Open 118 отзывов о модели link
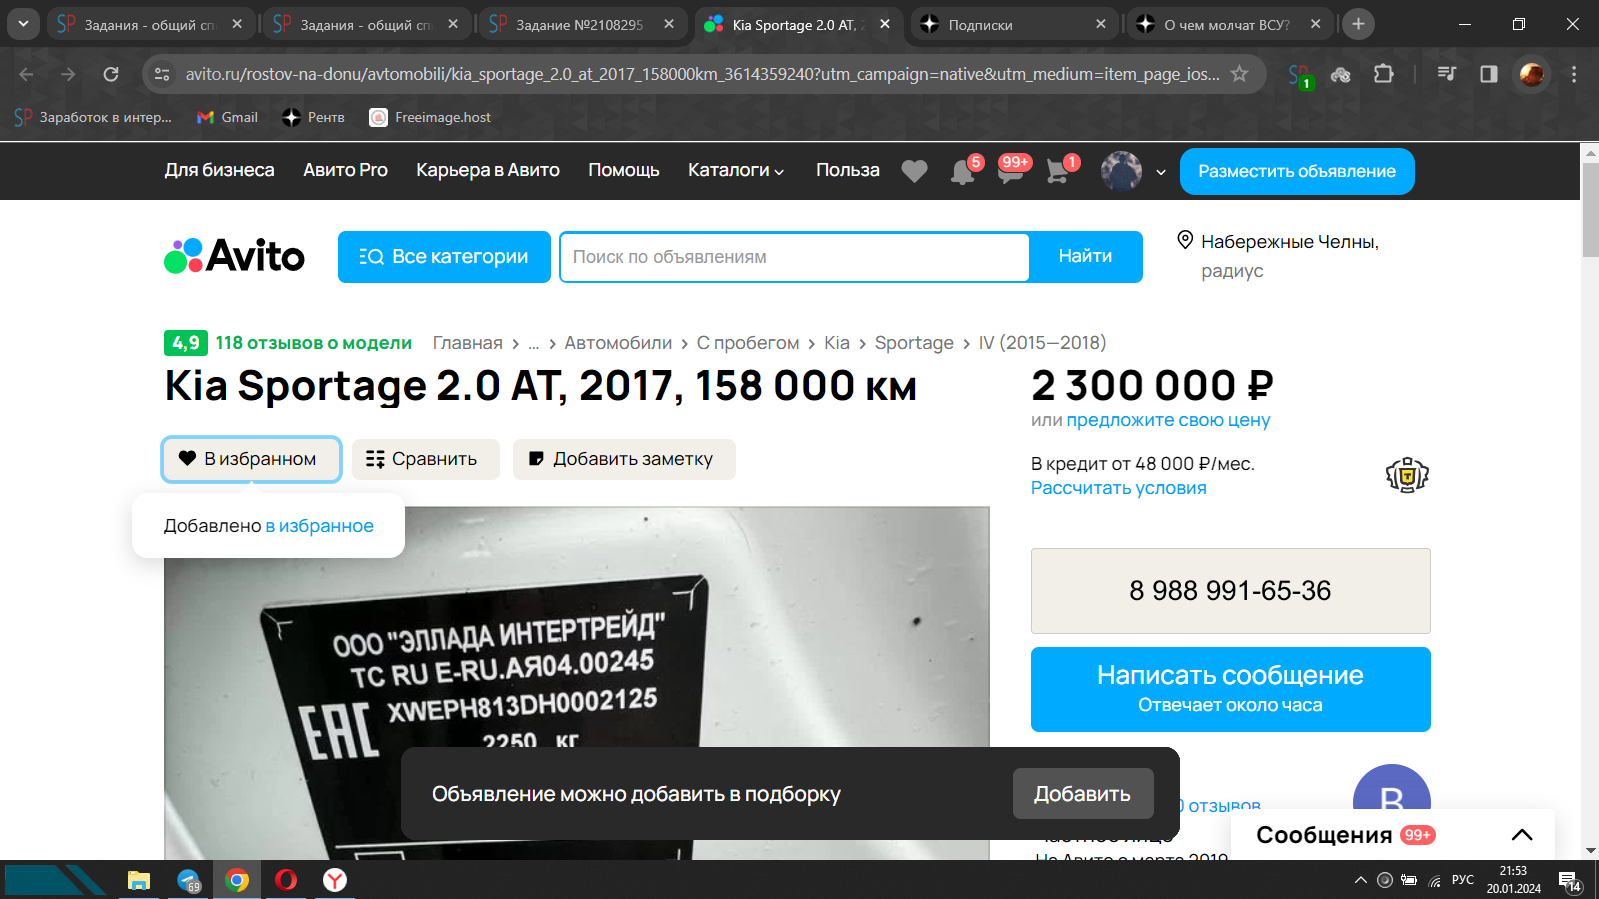 pyautogui.click(x=314, y=343)
